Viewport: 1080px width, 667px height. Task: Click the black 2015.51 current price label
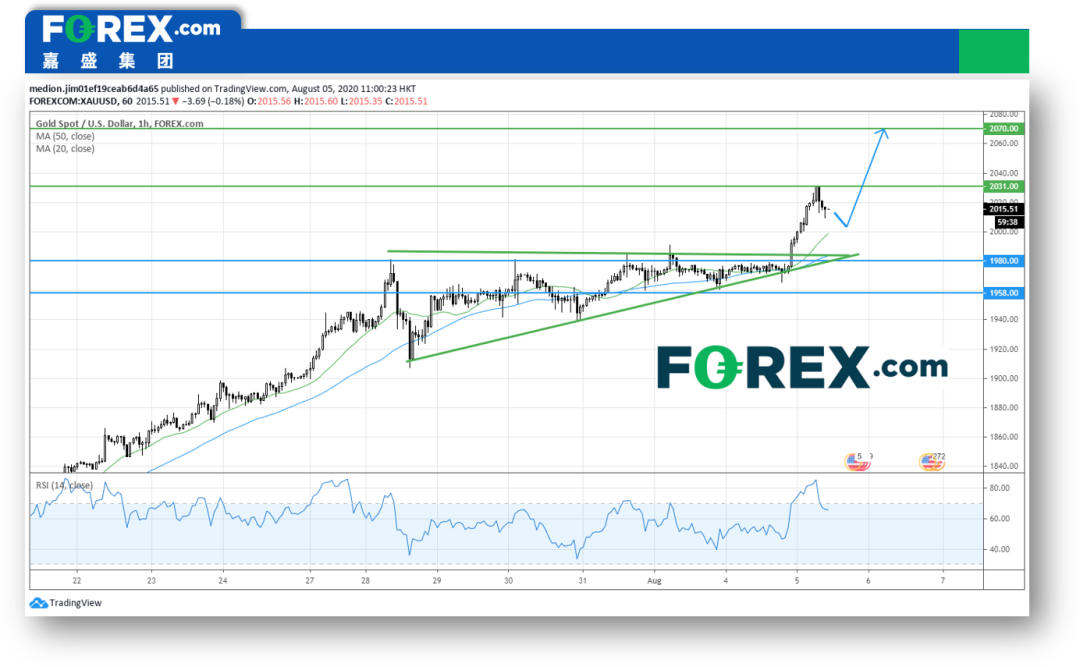coord(1004,209)
